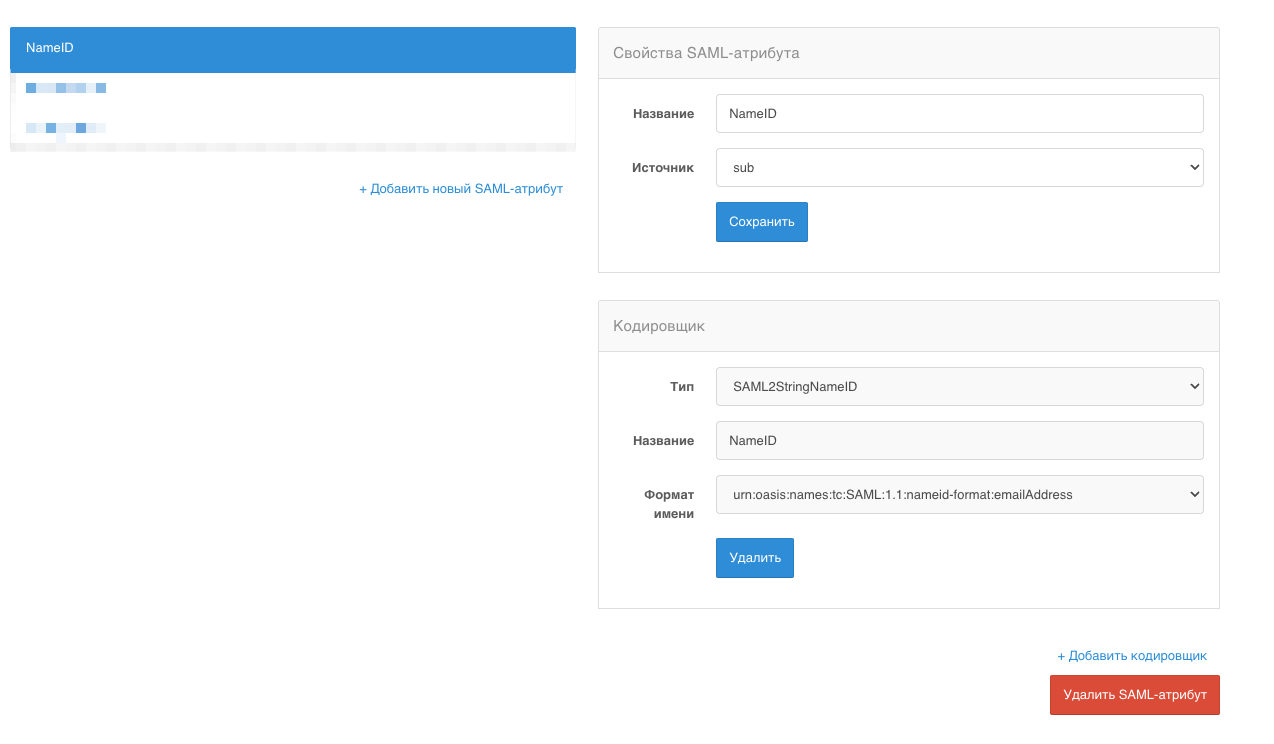Expand the Тип dropdown with SAML2StringNameID
This screenshot has width=1274, height=744.
click(959, 386)
